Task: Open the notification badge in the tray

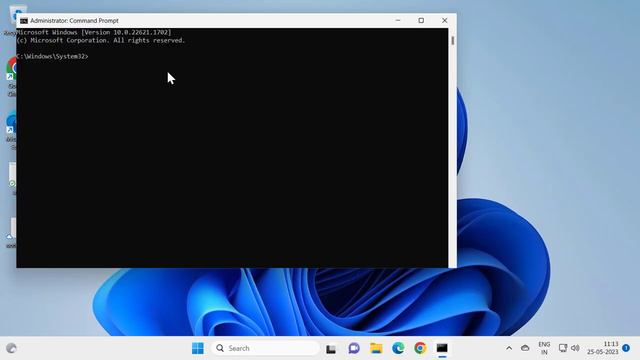Action: (x=626, y=348)
